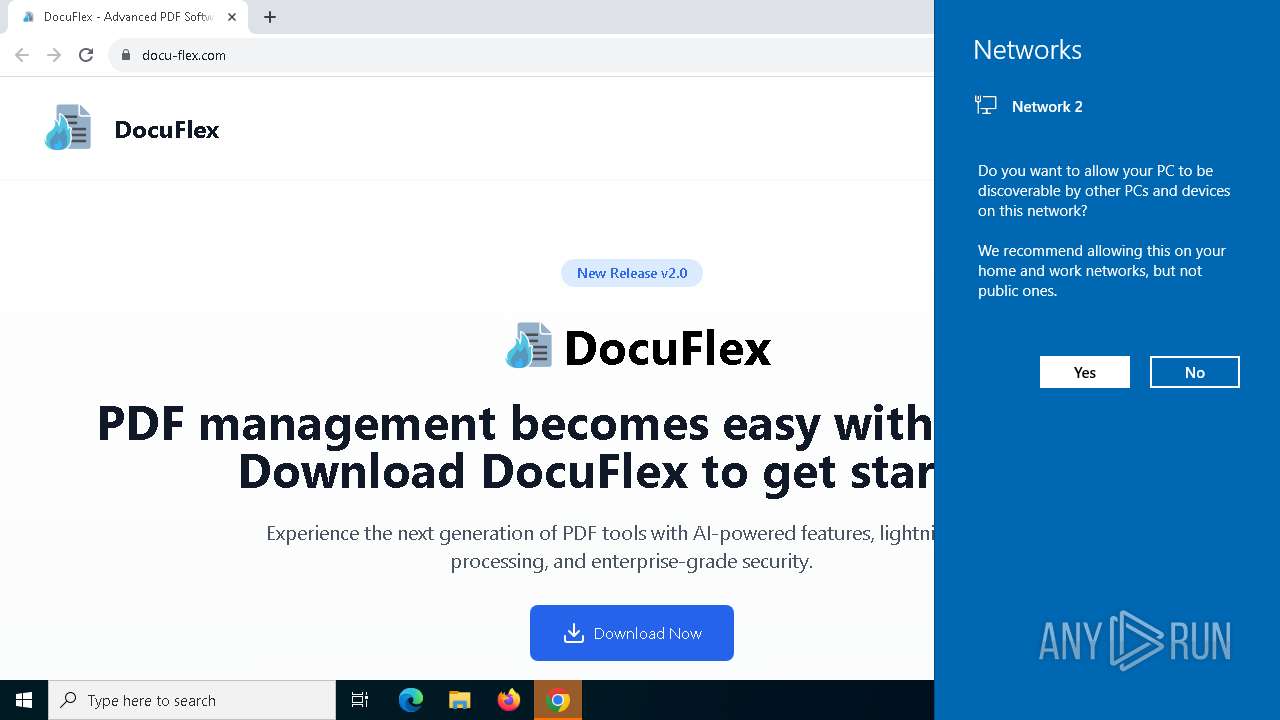The height and width of the screenshot is (720, 1280).
Task: Click the Network 2 label
Action: coord(1047,106)
